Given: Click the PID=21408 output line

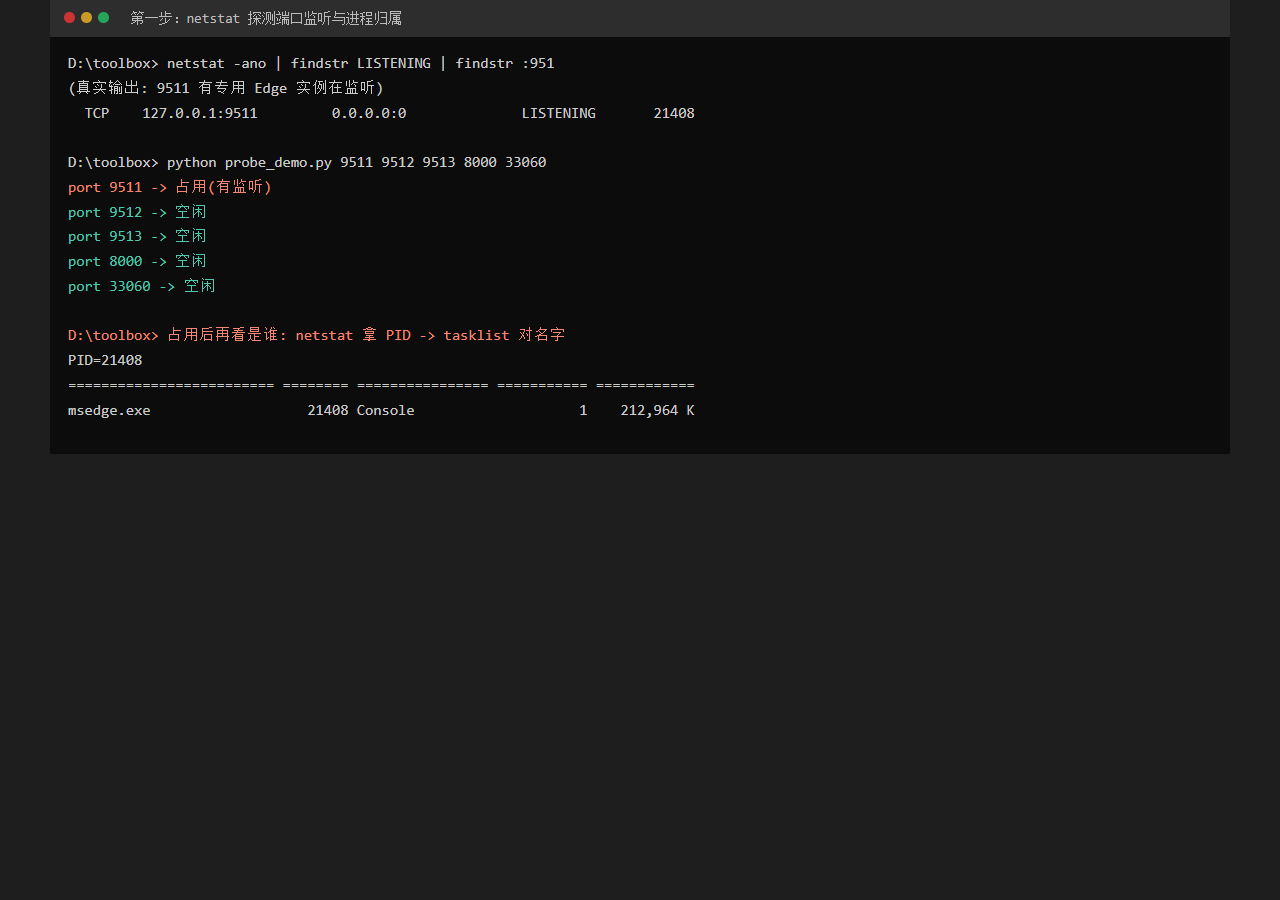Looking at the screenshot, I should coord(105,360).
